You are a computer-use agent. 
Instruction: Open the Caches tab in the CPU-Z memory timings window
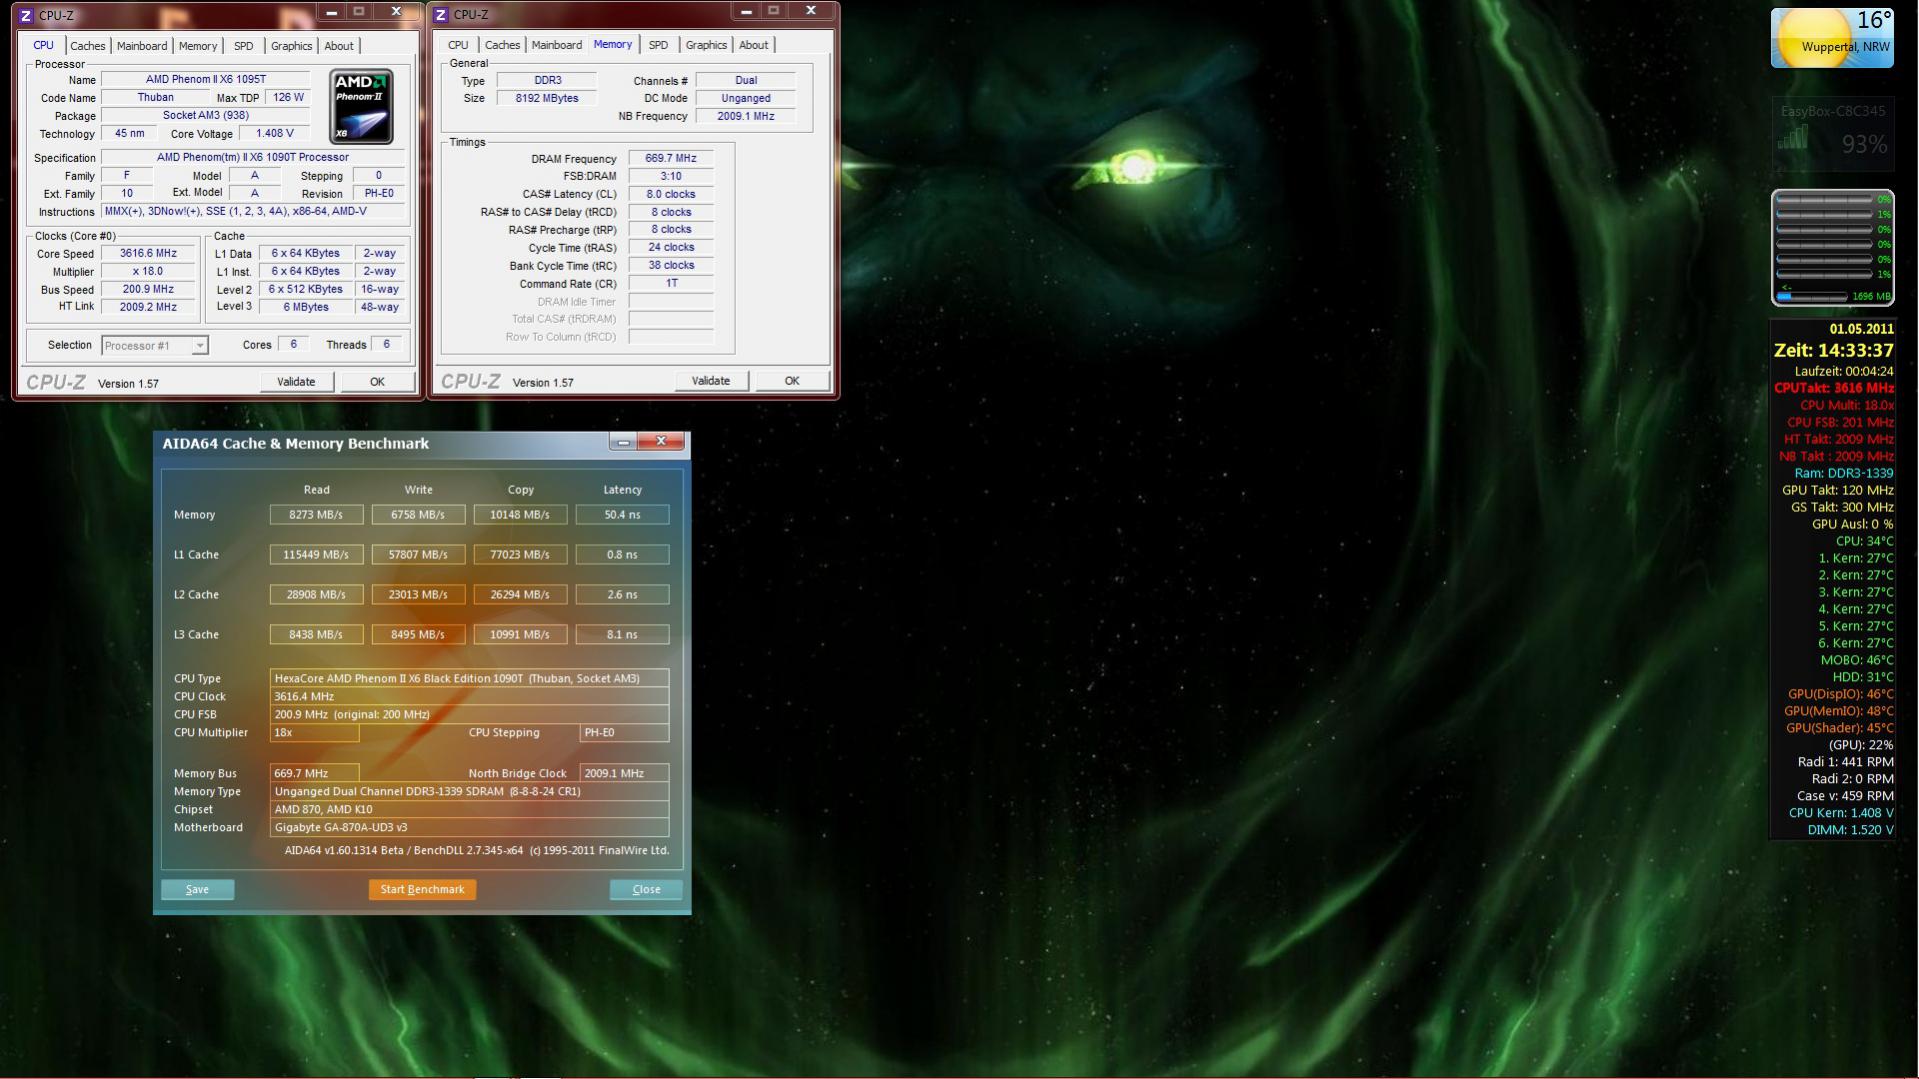tap(502, 45)
